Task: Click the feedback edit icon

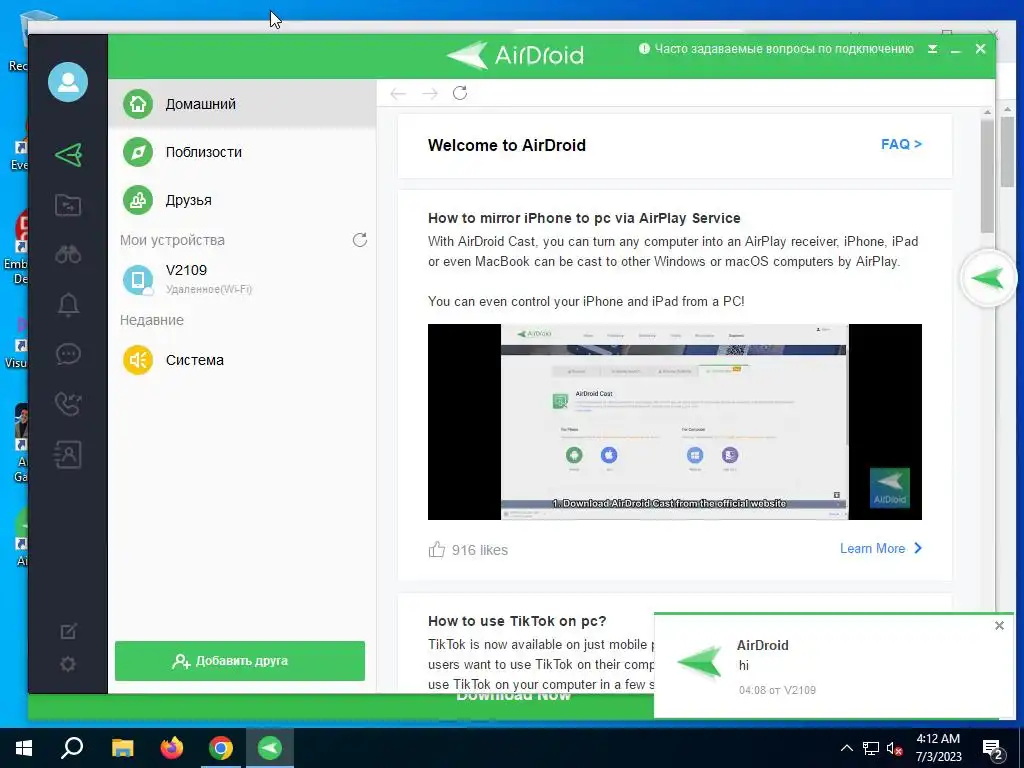Action: tap(69, 632)
